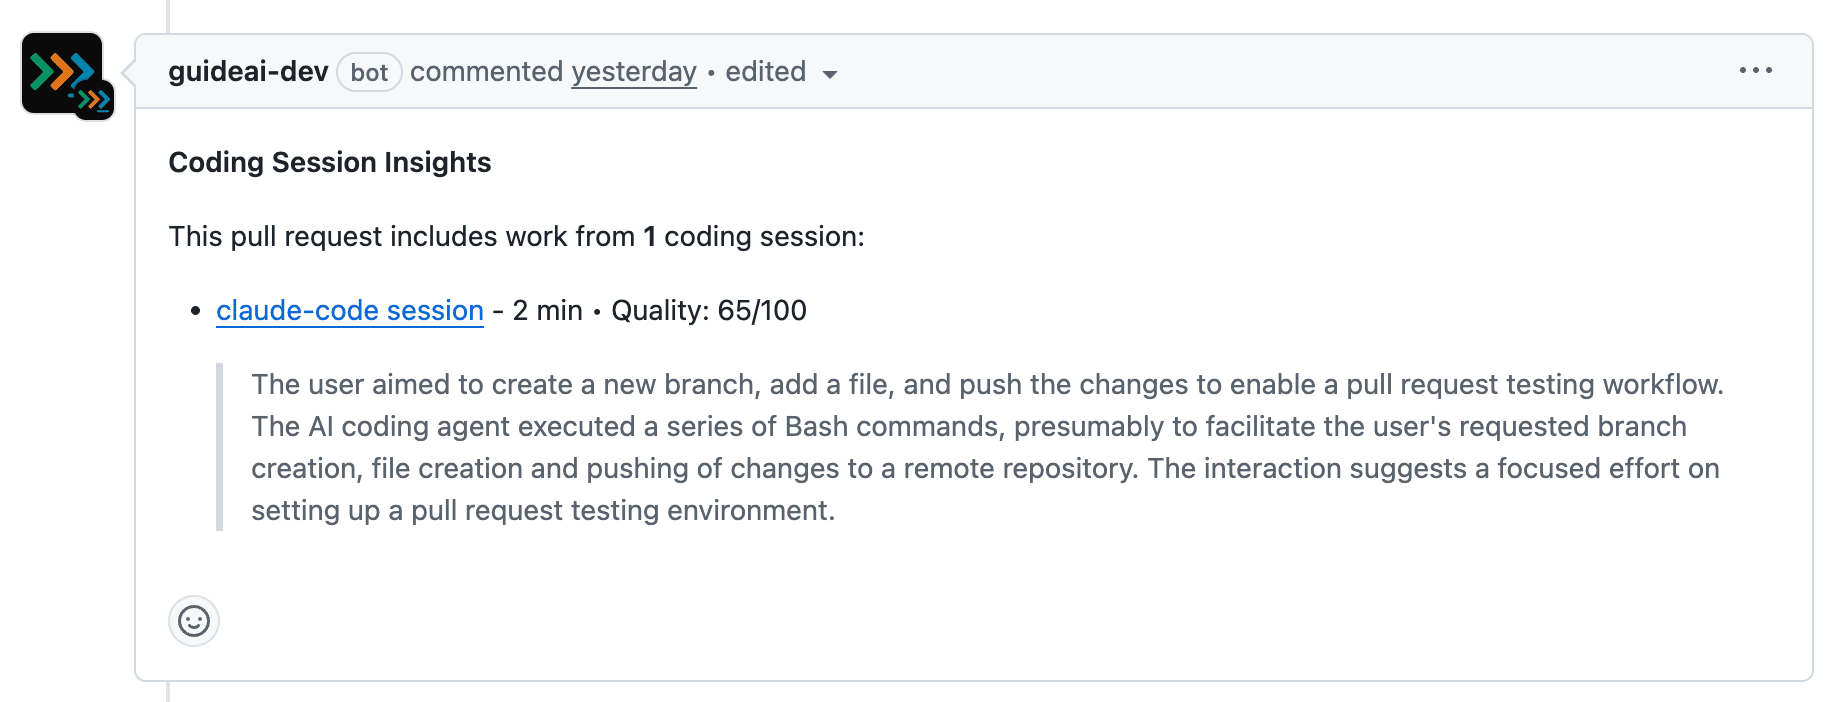
Task: View edit history from the edited chevron
Action: point(831,74)
